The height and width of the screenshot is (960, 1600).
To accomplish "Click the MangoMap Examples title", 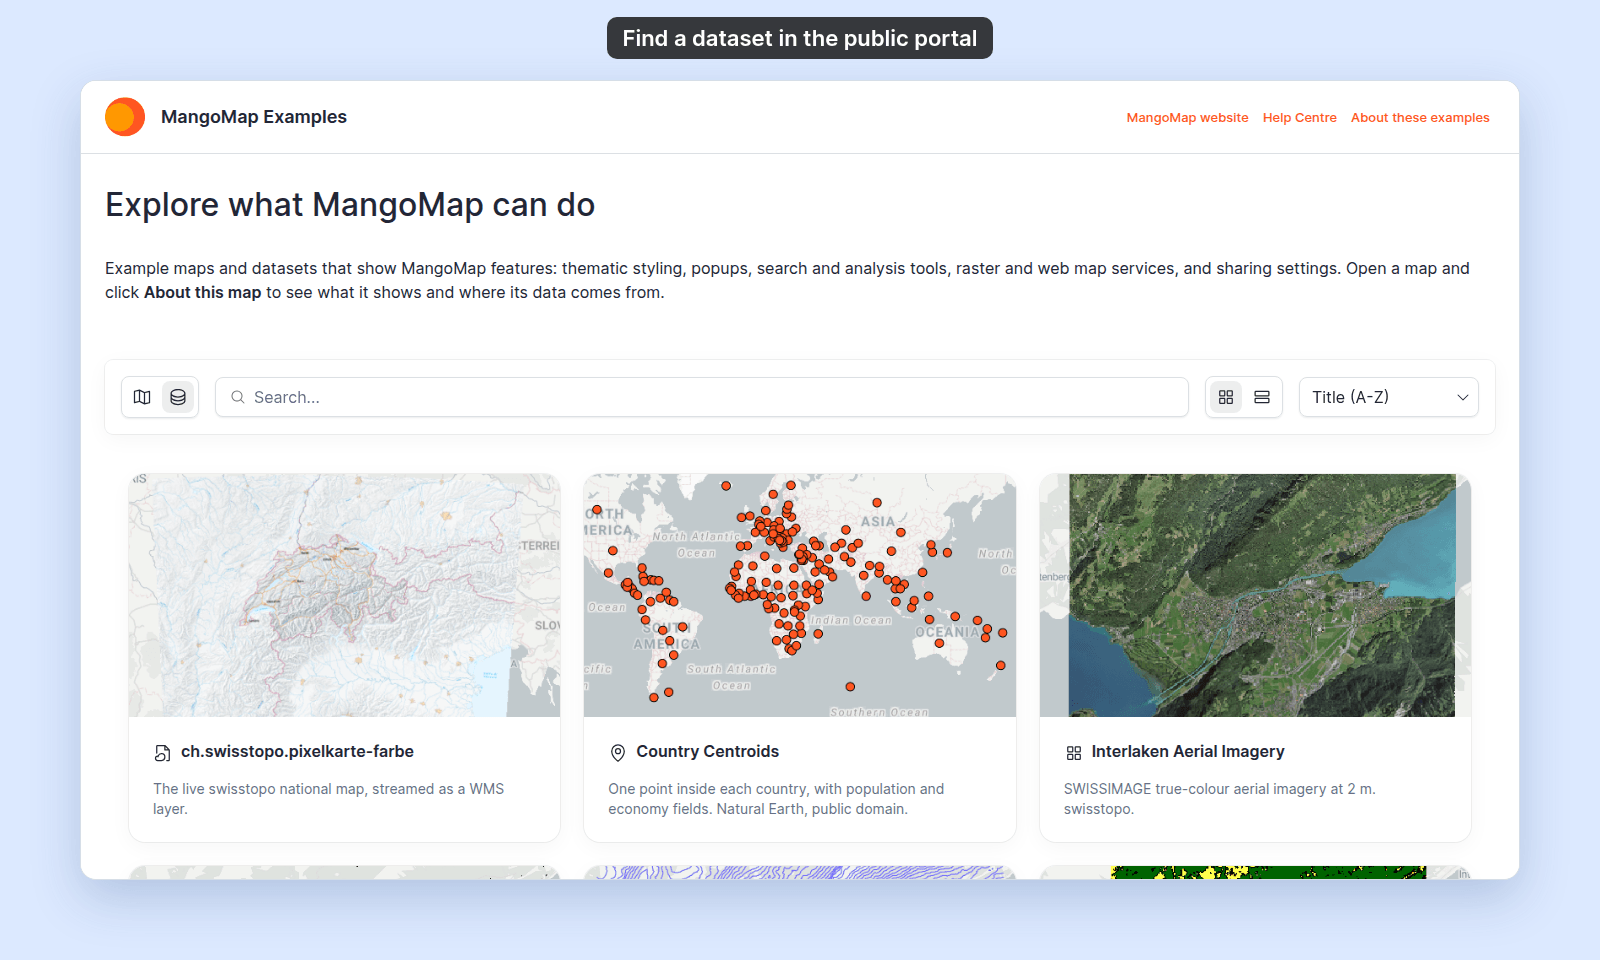I will coord(254,117).
